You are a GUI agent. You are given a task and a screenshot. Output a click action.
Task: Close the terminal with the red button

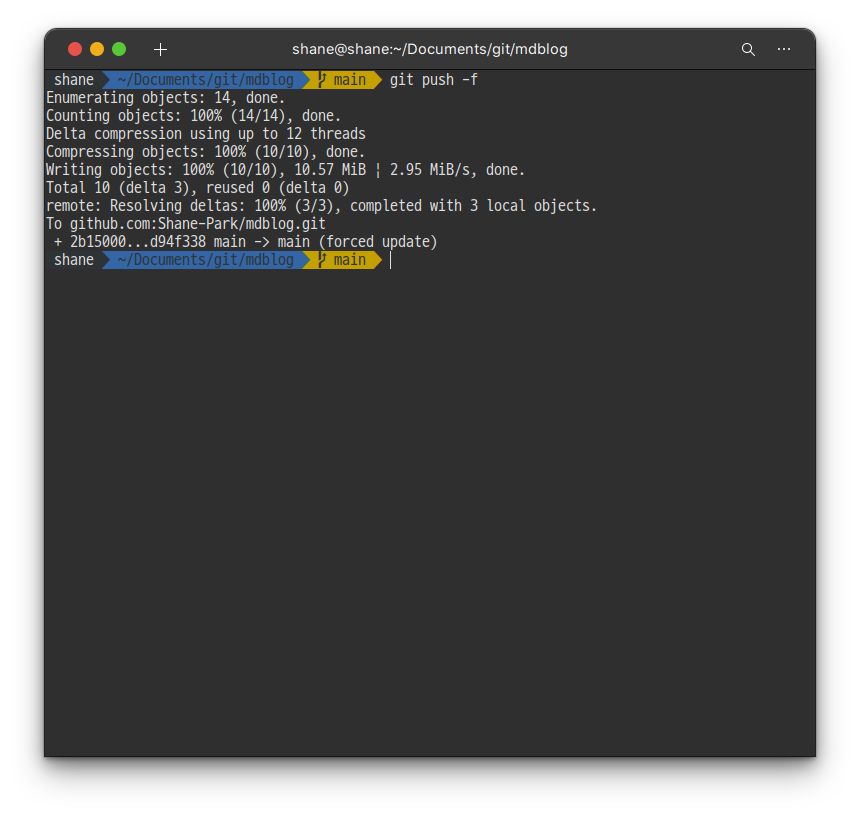(x=75, y=49)
